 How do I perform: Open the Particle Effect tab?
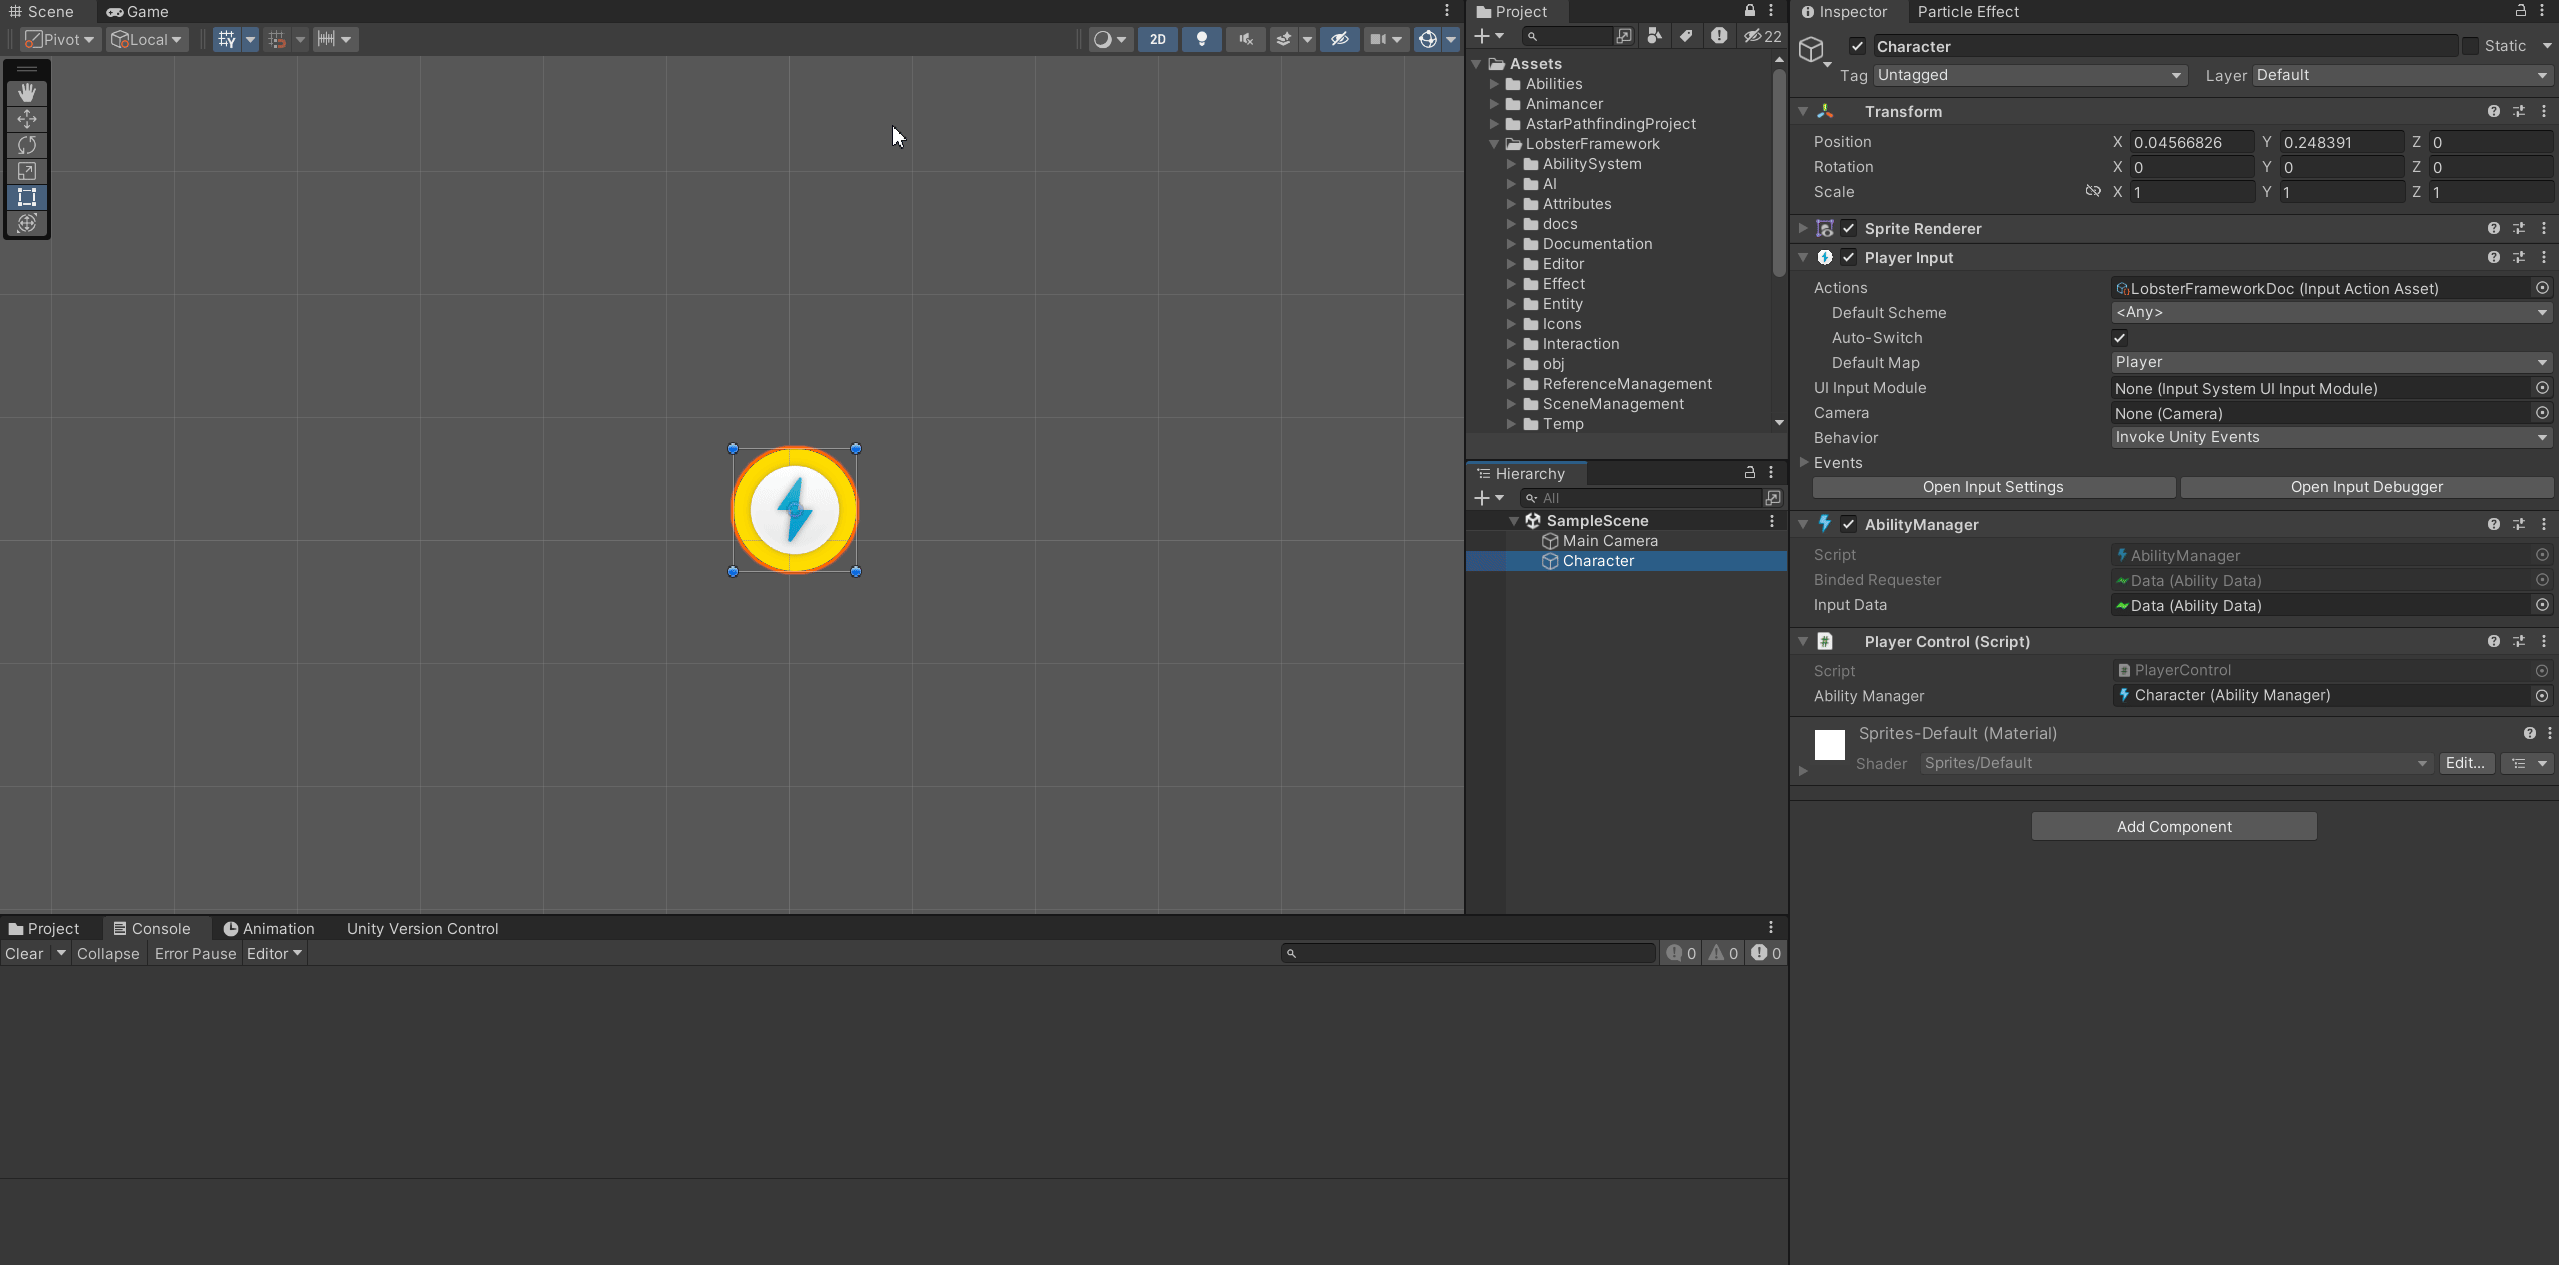[x=1967, y=12]
